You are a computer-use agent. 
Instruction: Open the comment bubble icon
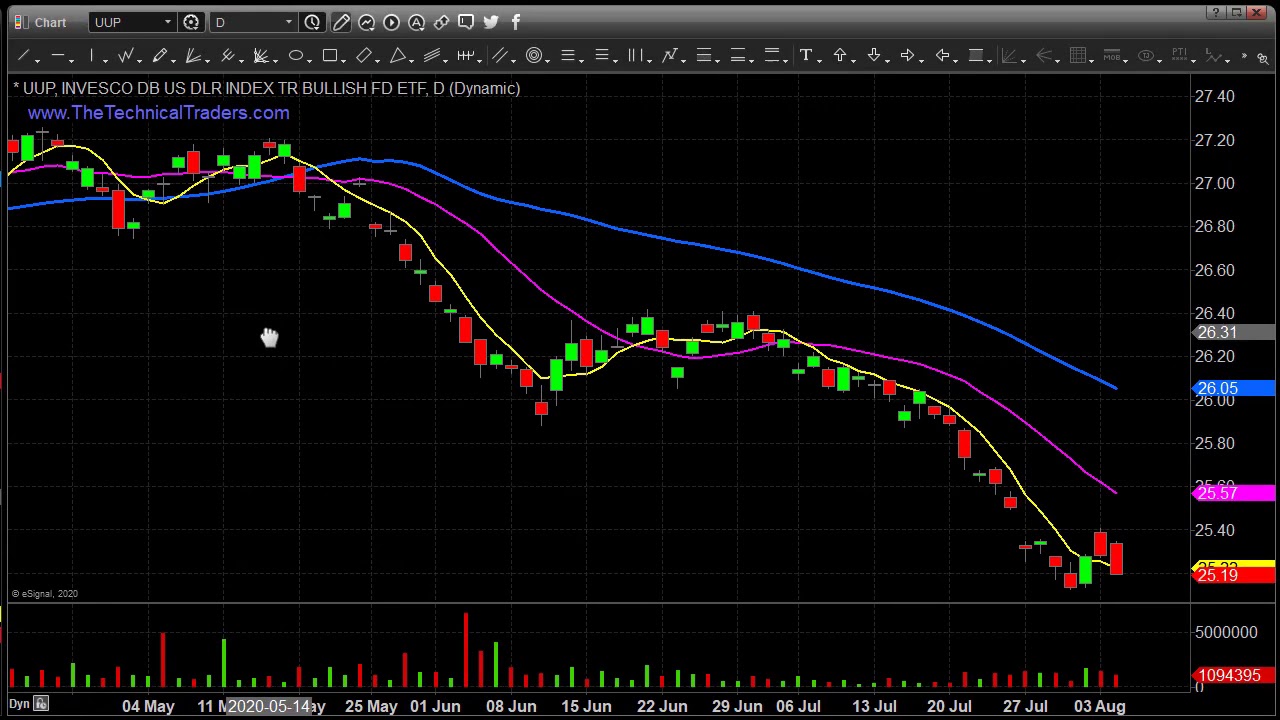tap(466, 21)
